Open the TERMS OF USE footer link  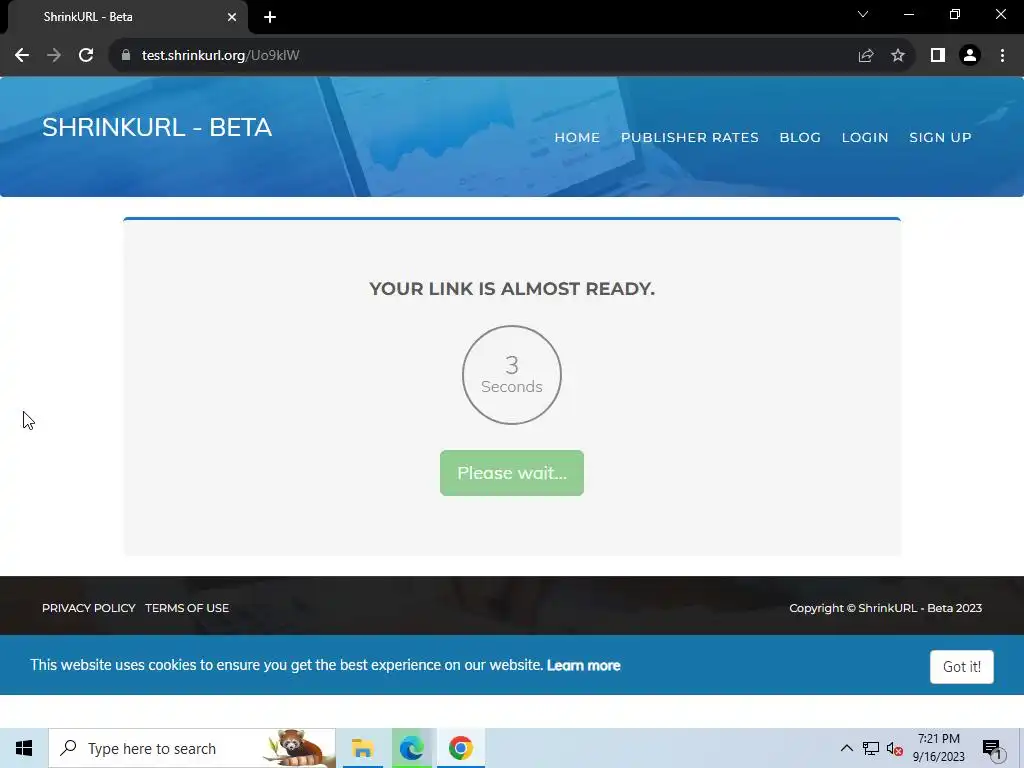[x=187, y=608]
